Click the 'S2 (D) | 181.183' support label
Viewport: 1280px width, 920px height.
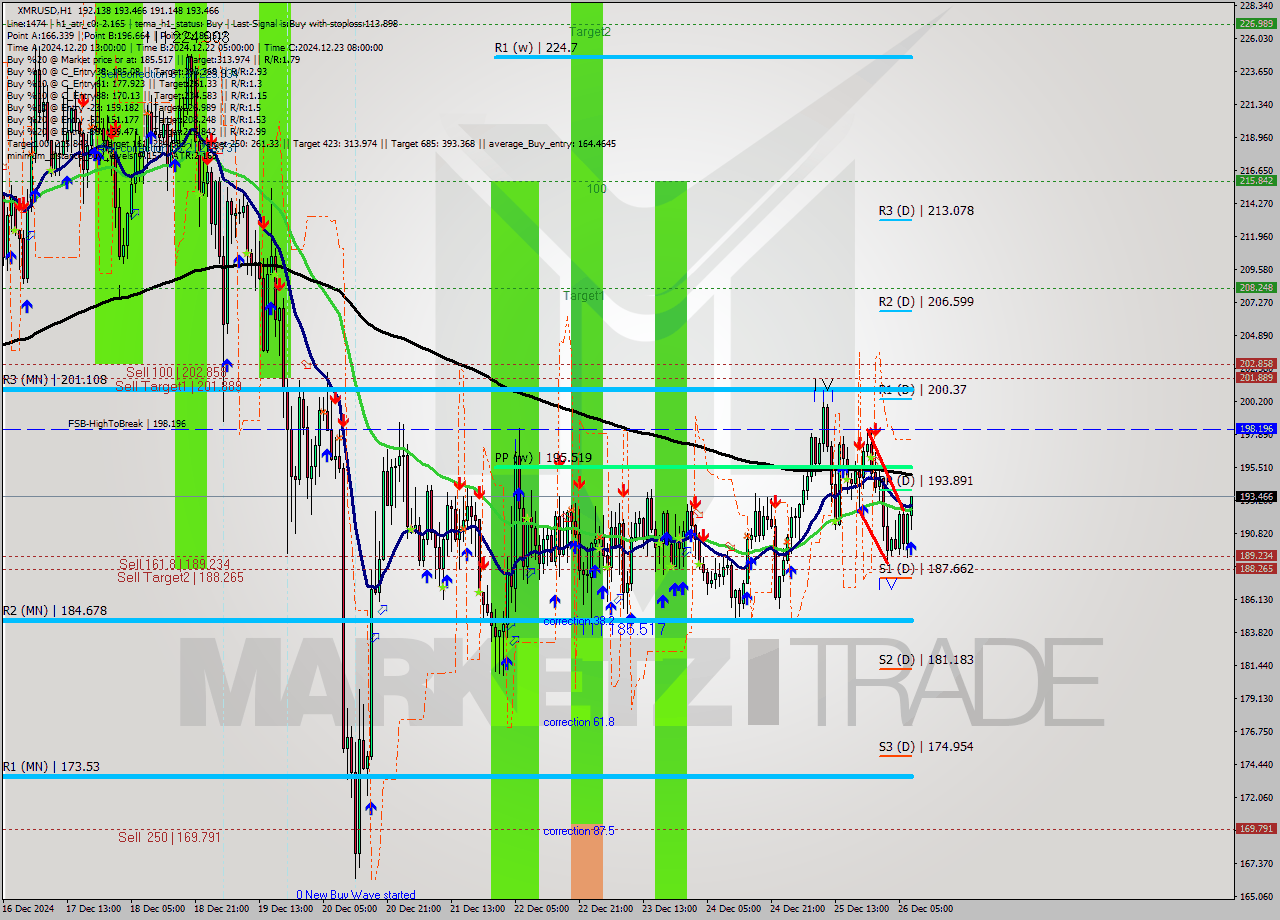point(926,660)
